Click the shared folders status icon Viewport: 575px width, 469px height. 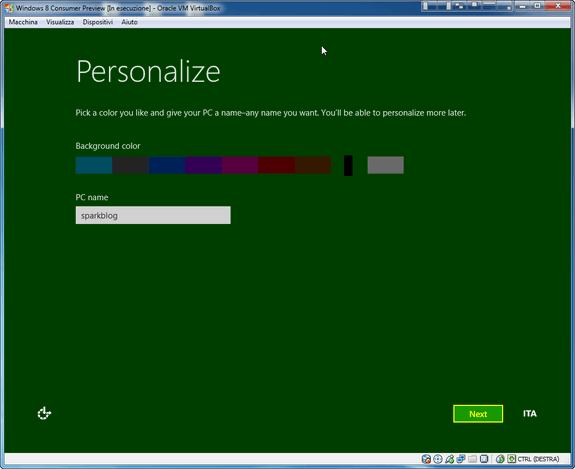pyautogui.click(x=472, y=459)
